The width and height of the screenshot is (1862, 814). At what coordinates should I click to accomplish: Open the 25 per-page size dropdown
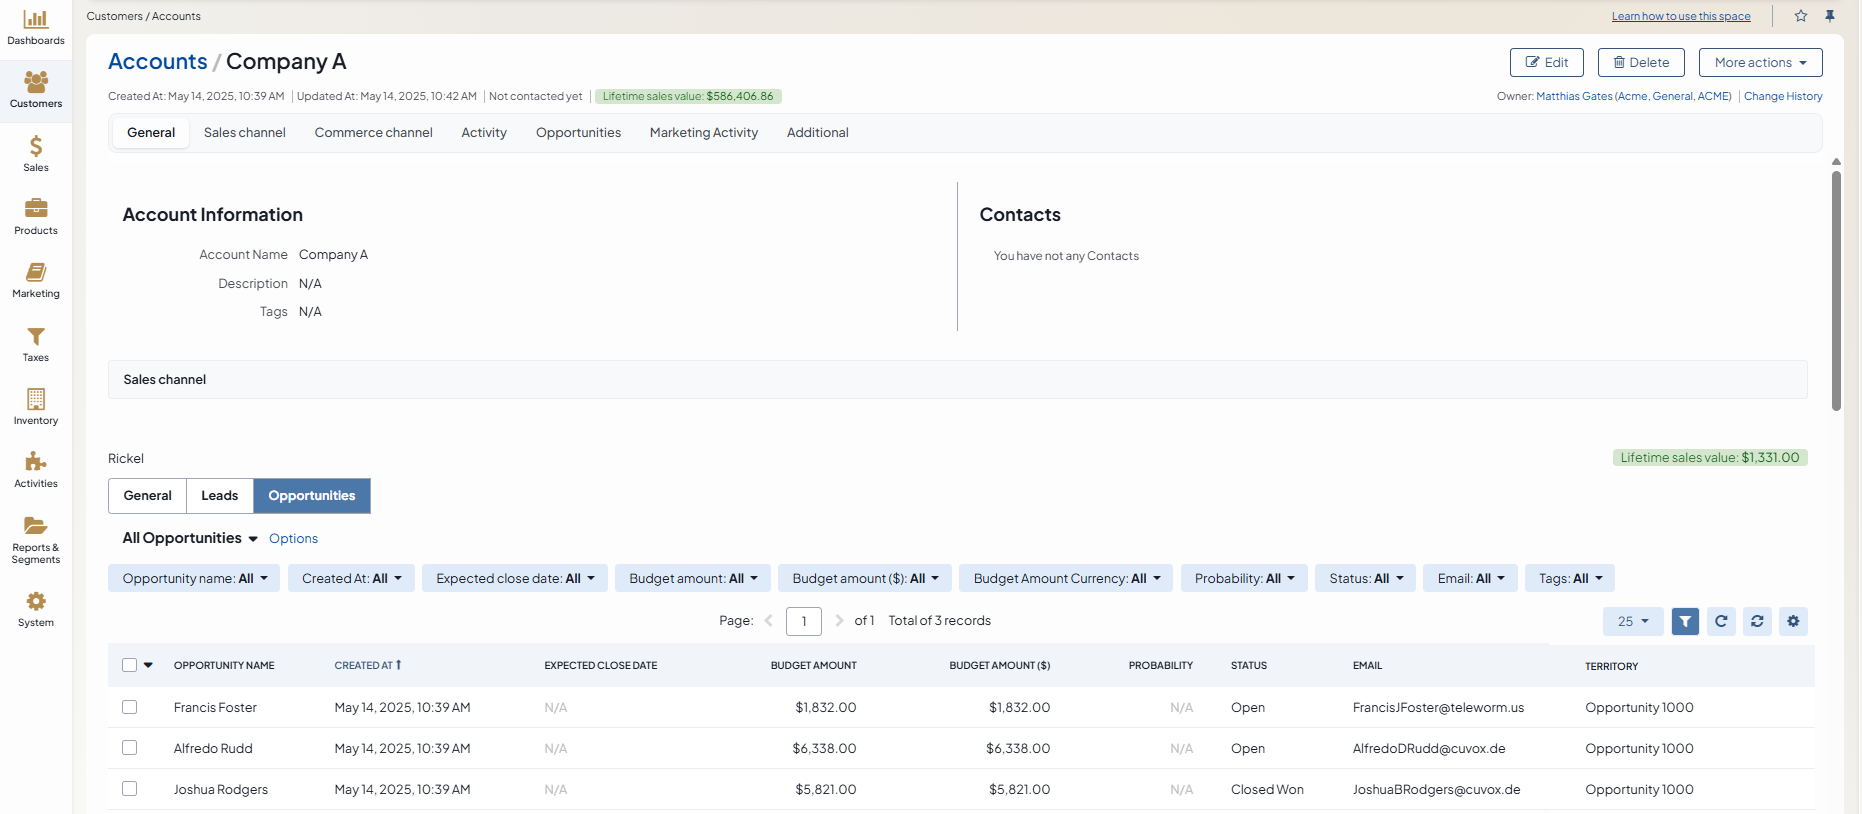click(x=1632, y=621)
